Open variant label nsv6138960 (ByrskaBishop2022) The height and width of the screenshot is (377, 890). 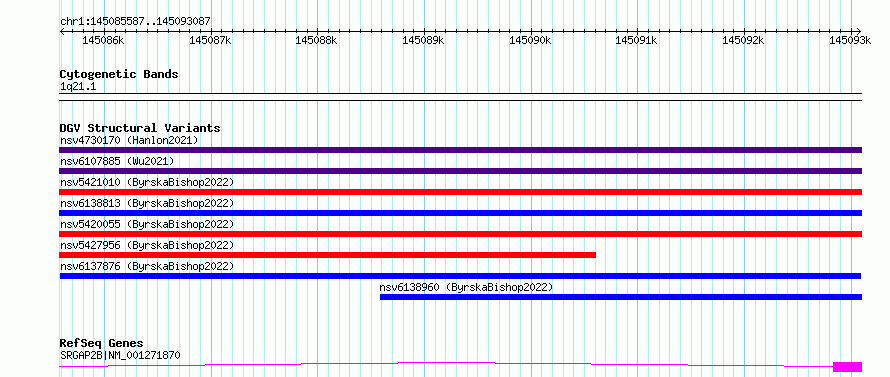(x=466, y=287)
